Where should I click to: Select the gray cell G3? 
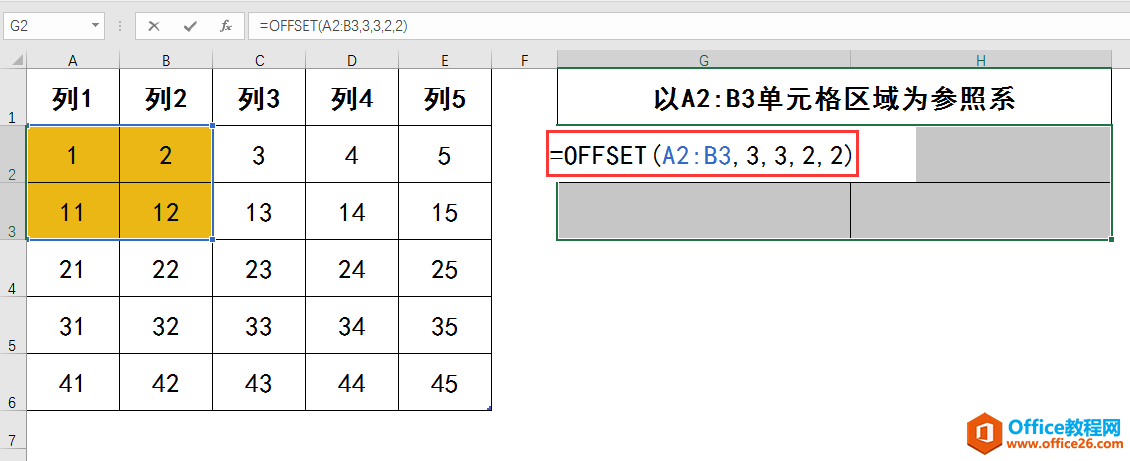click(x=704, y=211)
